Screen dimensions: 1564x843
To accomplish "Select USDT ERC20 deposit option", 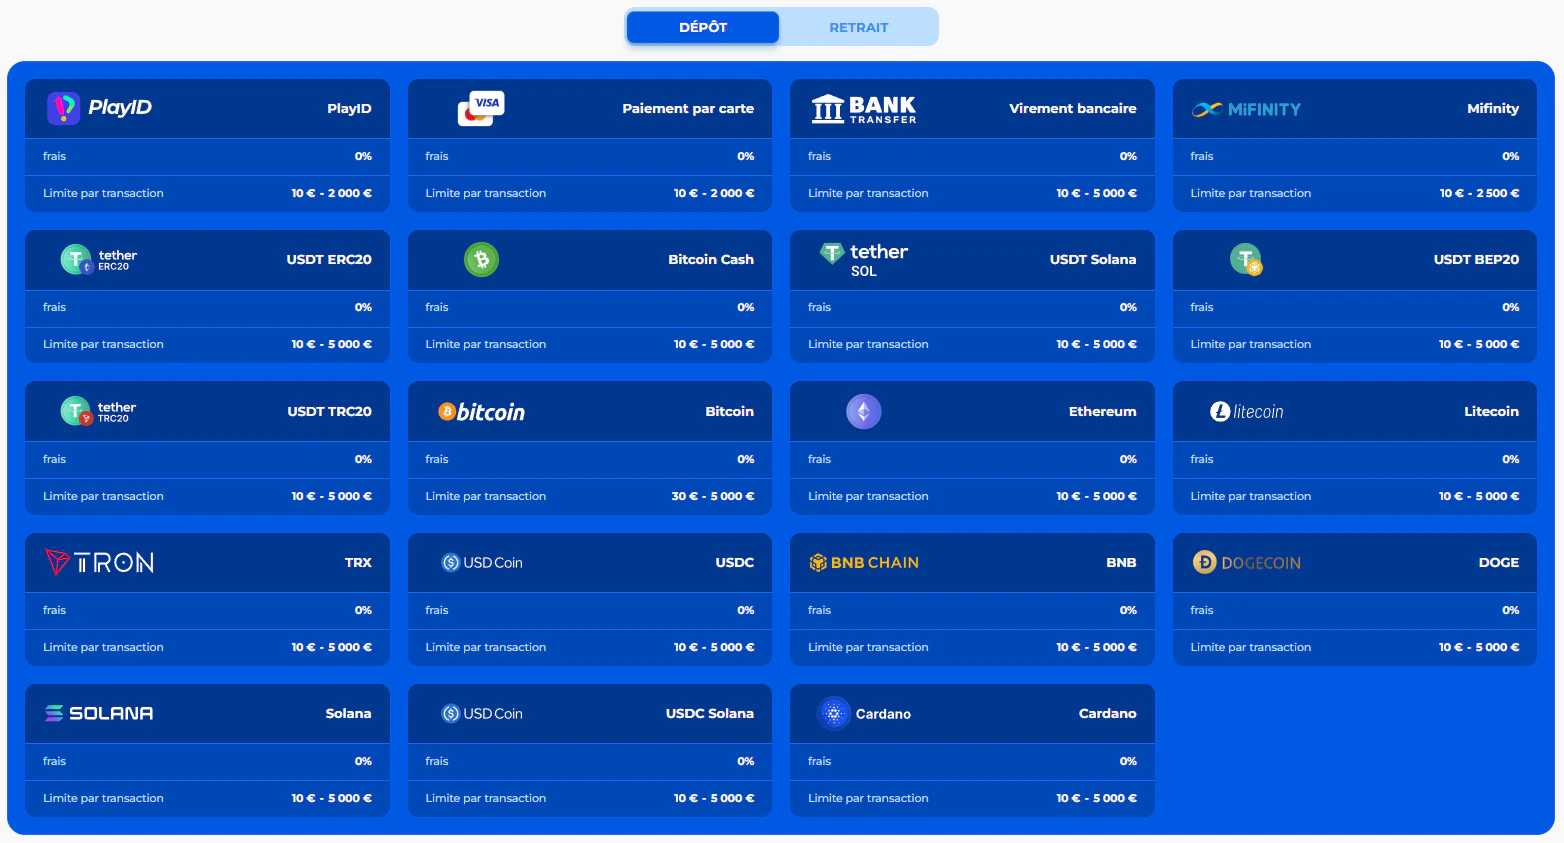I will coord(329,259).
